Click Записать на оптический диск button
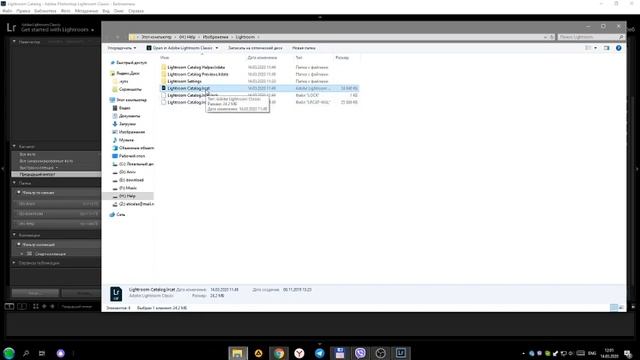 pos(255,48)
